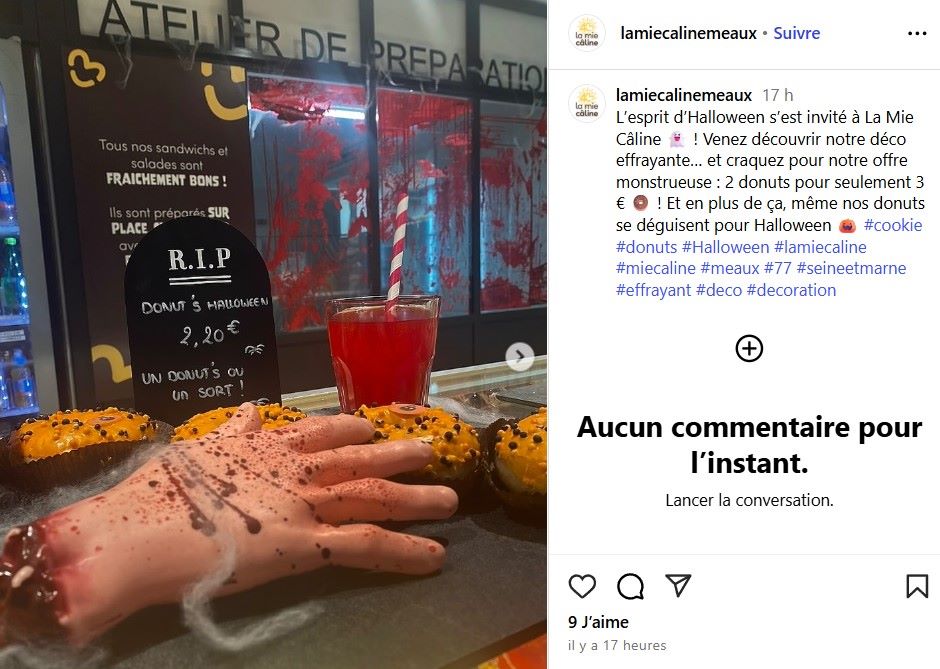Click the Halloween donut photo
Viewport: 940px width, 669px height.
point(273,334)
